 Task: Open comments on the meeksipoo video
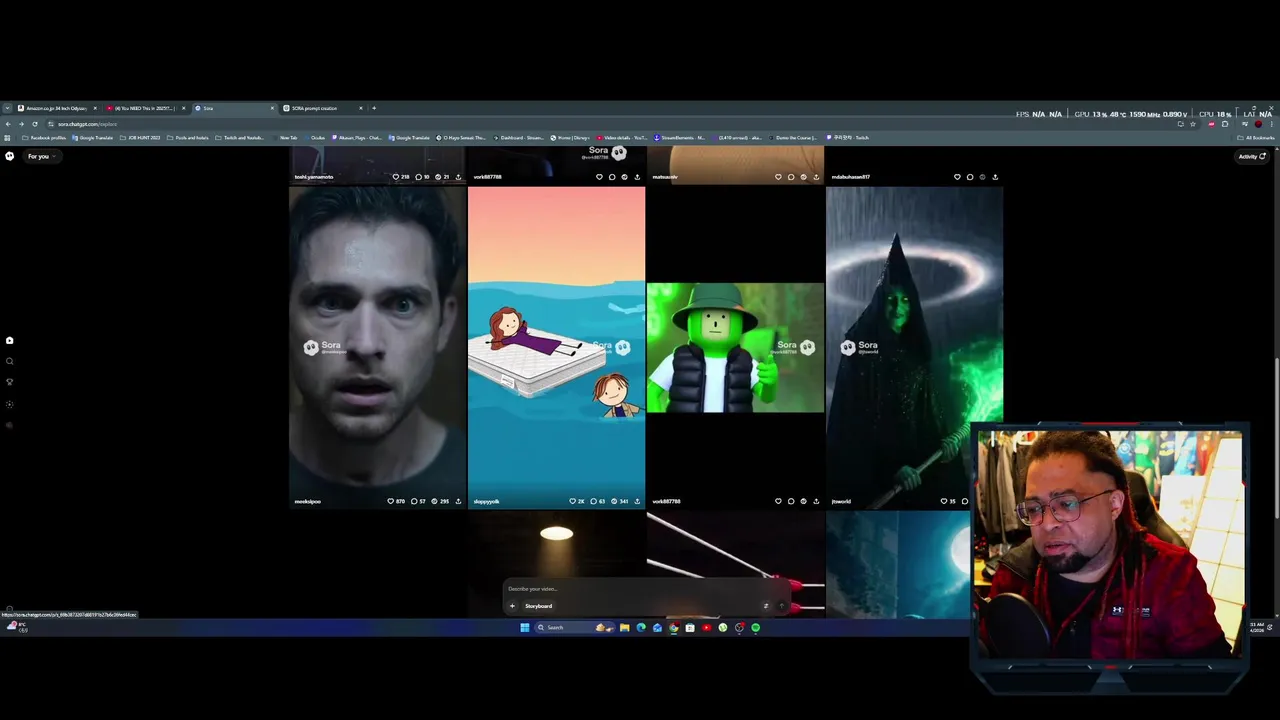pos(415,501)
